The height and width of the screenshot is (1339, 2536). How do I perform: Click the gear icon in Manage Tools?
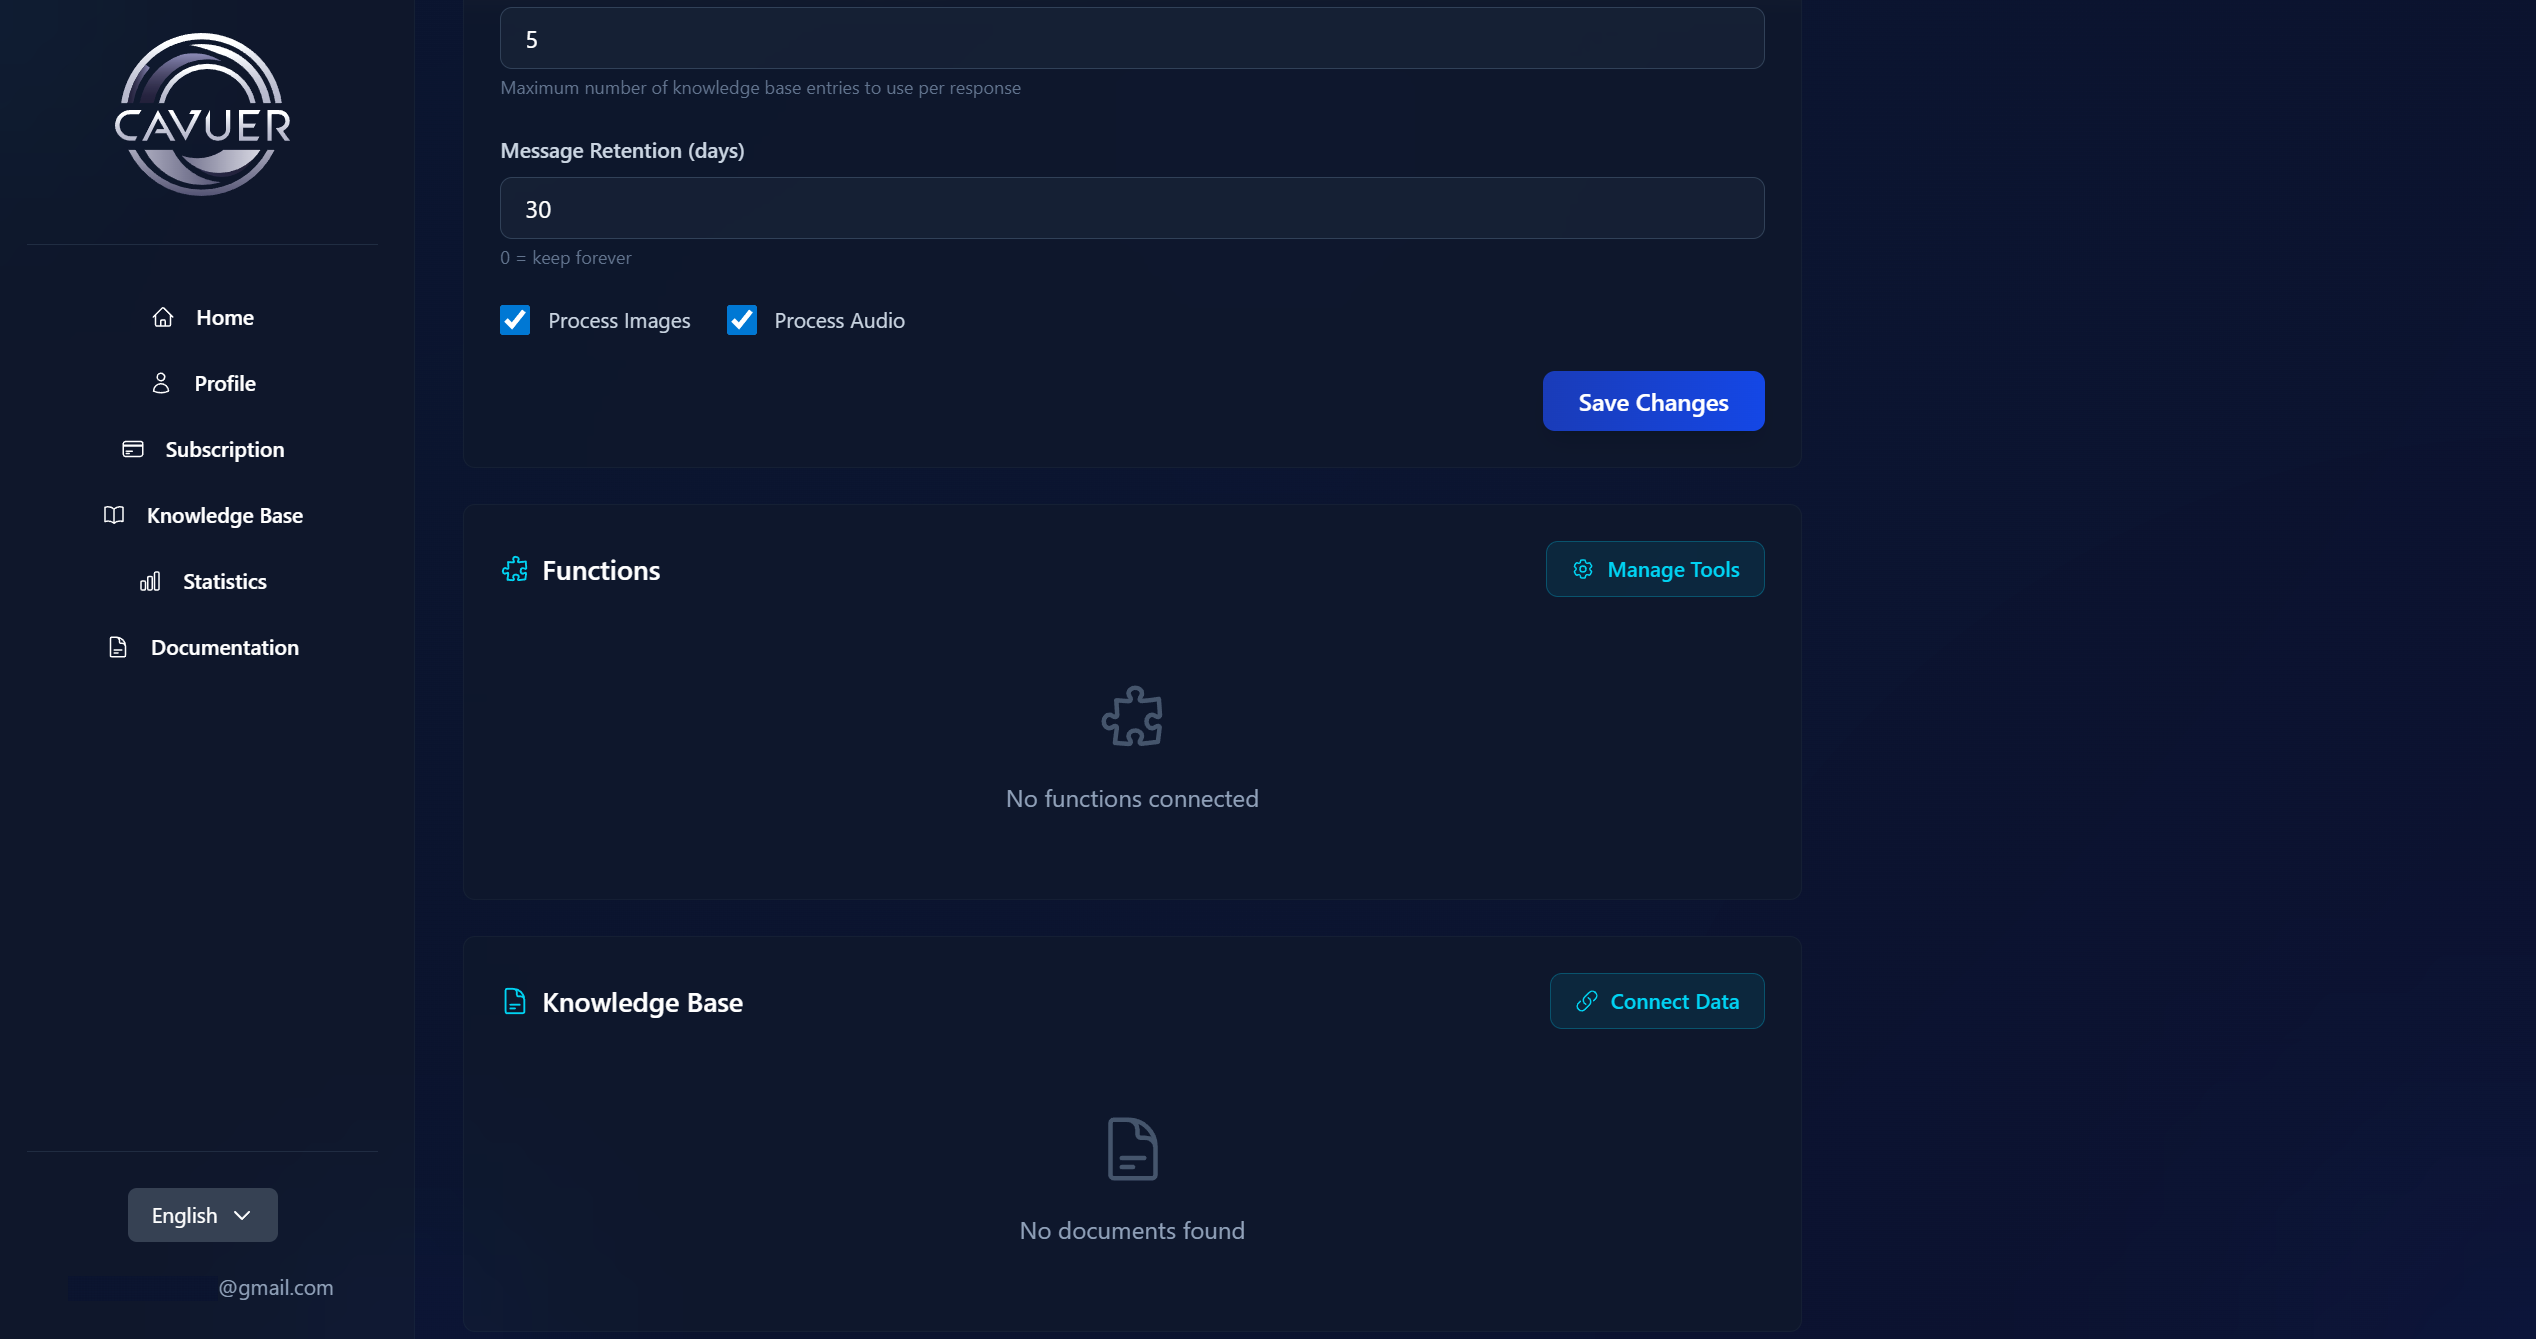pyautogui.click(x=1583, y=569)
